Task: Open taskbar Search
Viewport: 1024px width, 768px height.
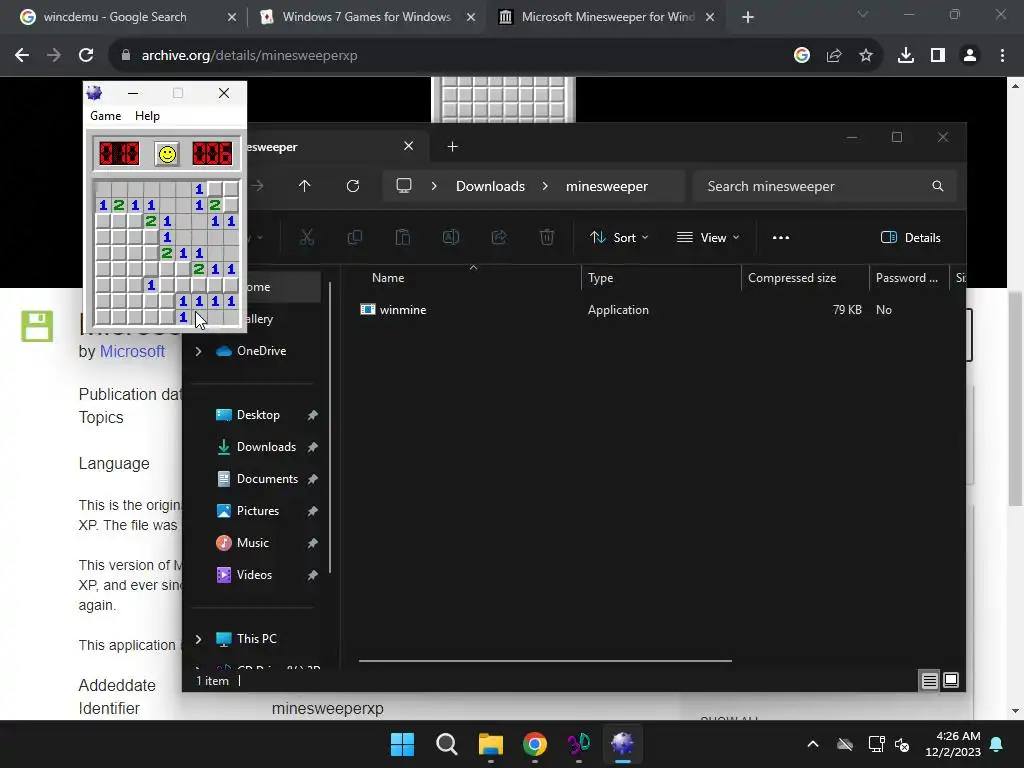Action: [447, 744]
